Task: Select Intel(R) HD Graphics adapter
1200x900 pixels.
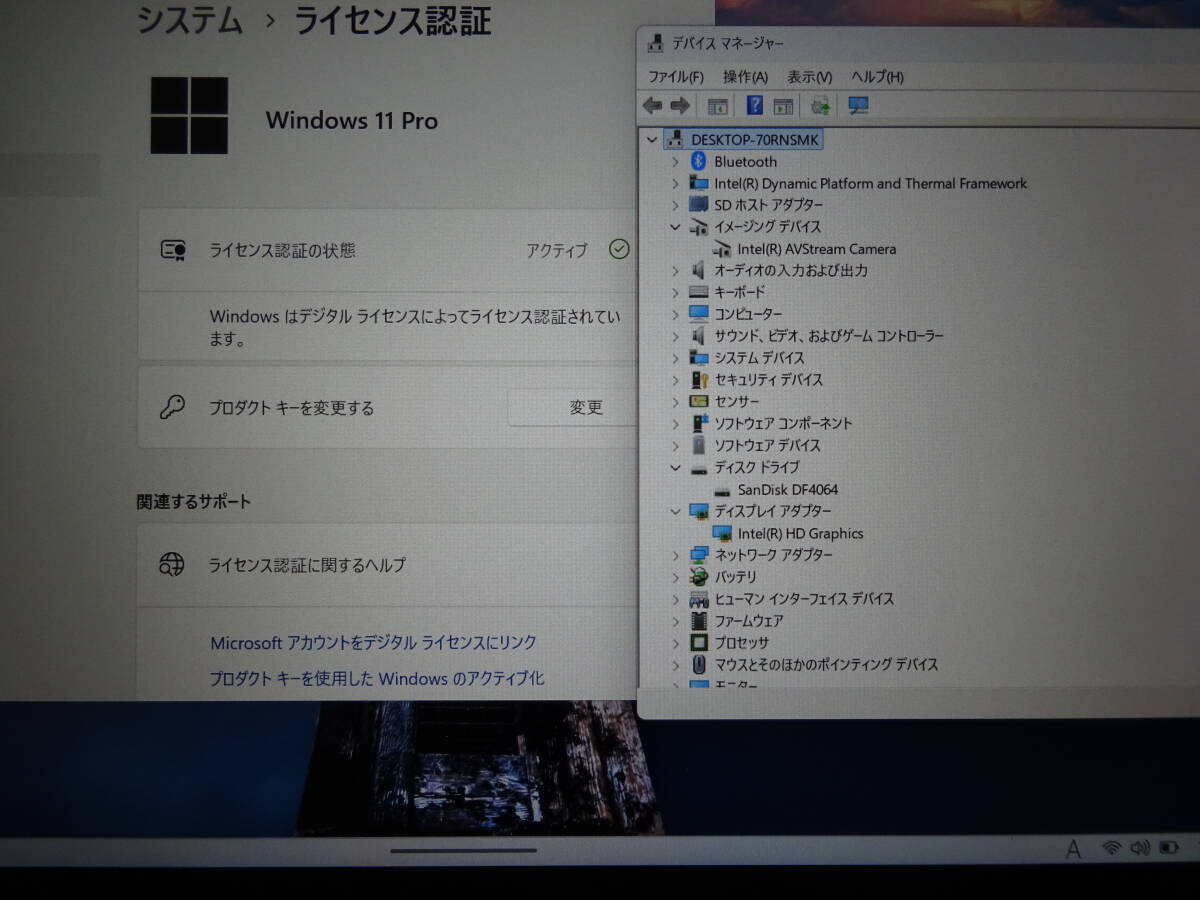Action: [800, 534]
